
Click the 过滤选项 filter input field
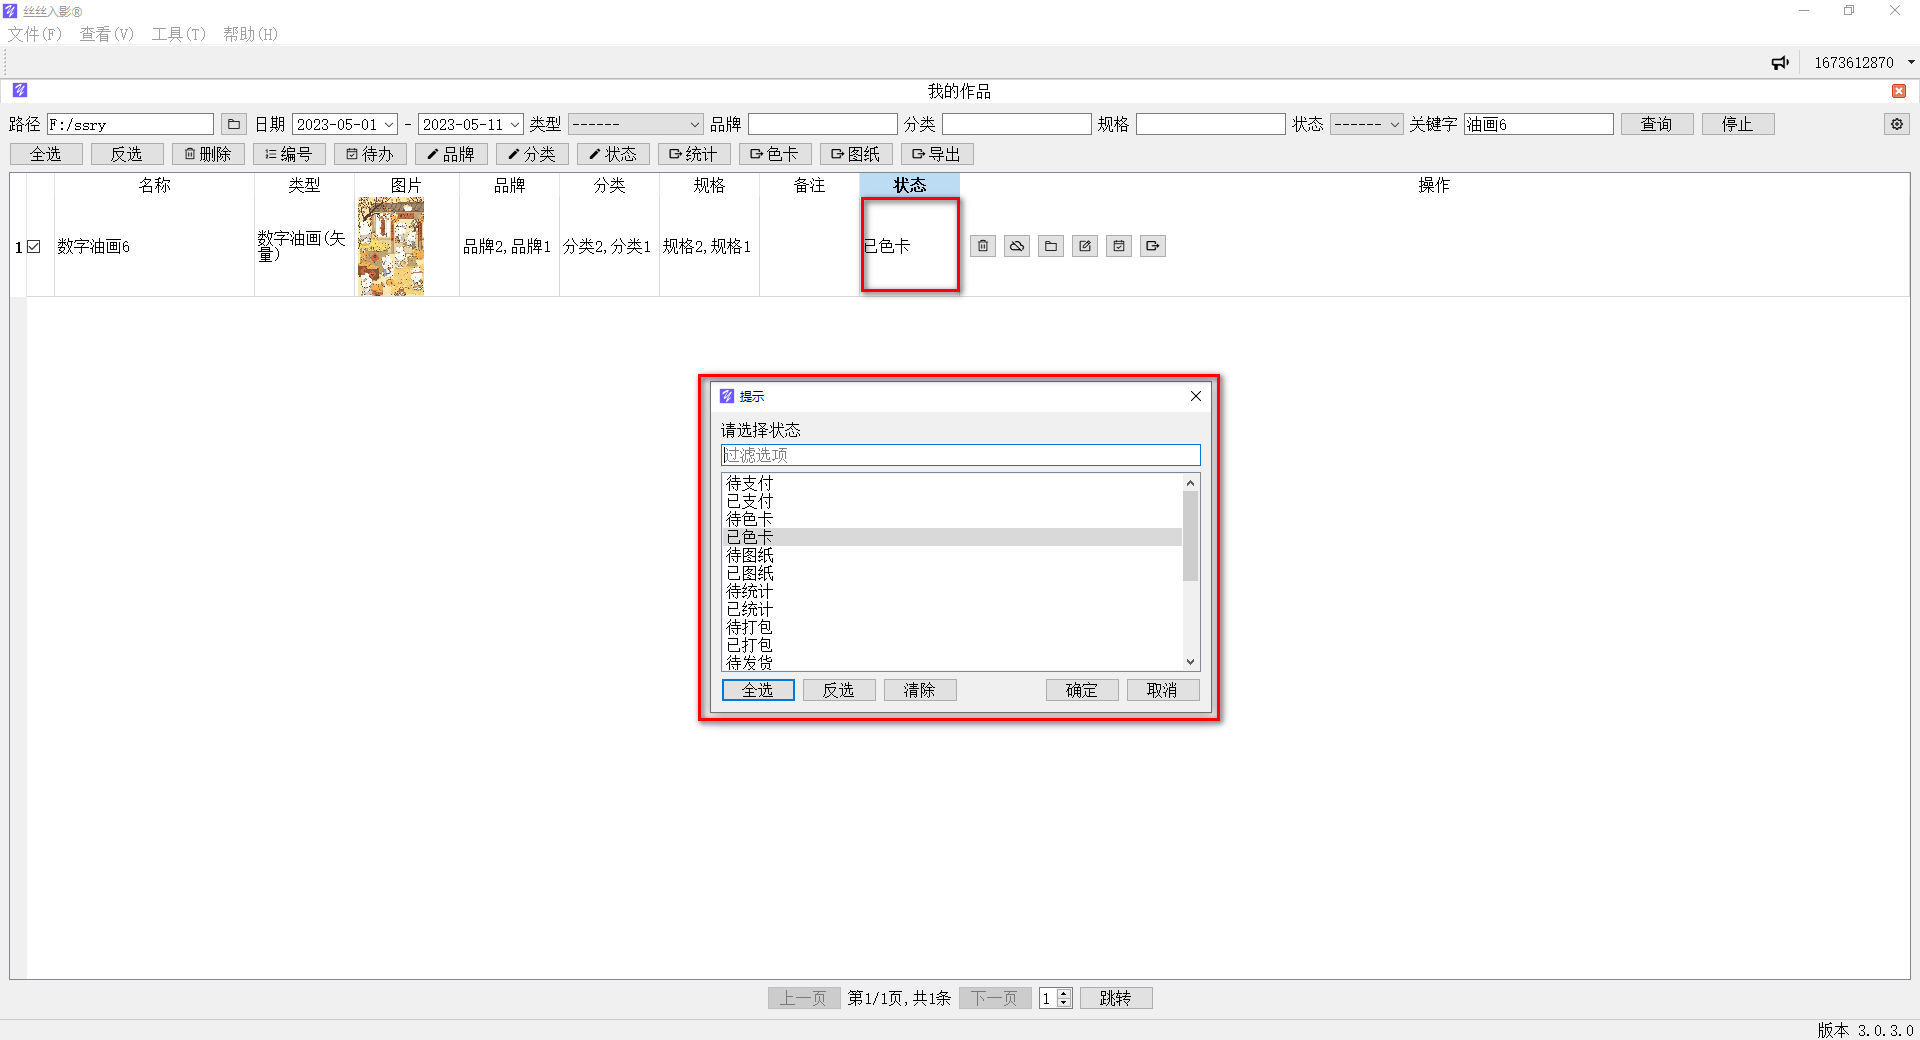click(960, 455)
